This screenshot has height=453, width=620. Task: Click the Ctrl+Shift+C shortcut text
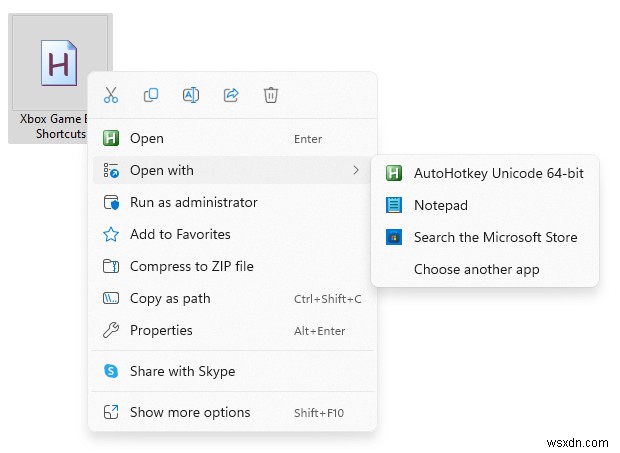coord(328,299)
